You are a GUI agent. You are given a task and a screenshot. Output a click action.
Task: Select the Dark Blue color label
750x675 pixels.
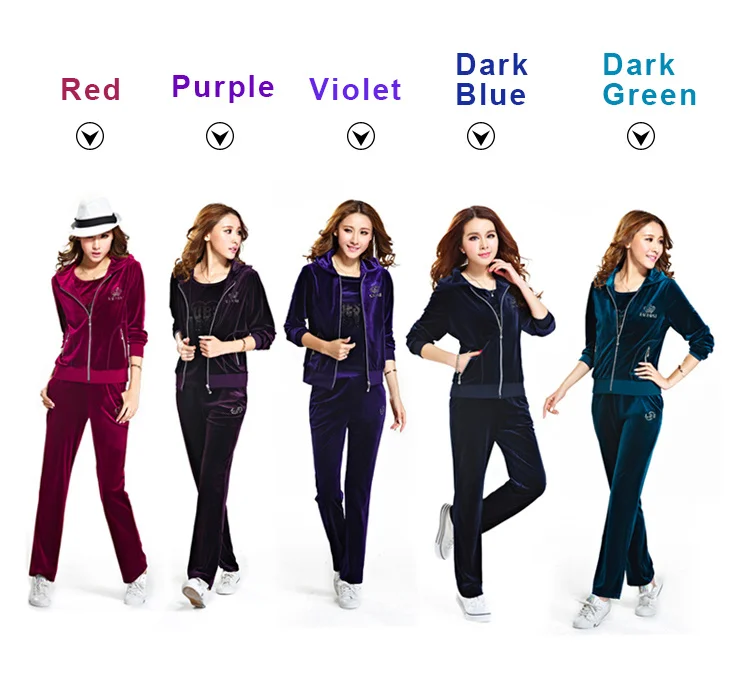tap(492, 79)
